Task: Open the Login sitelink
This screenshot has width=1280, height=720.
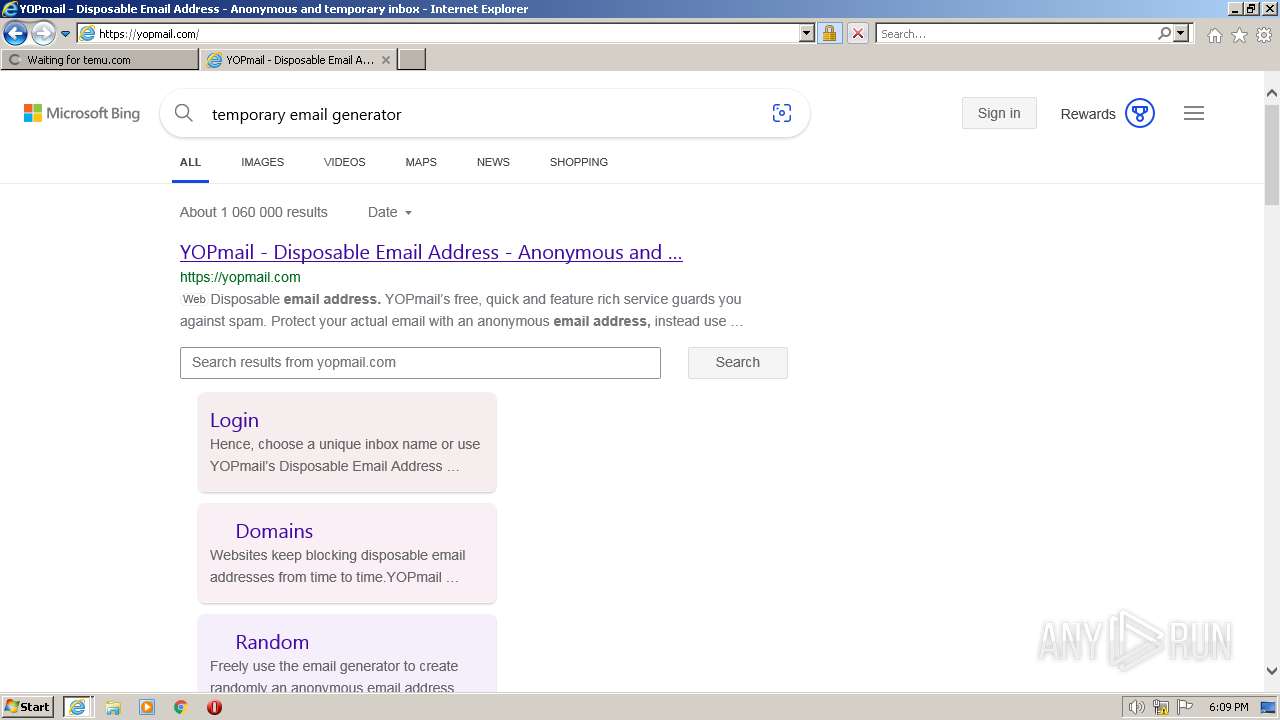Action: (x=234, y=420)
